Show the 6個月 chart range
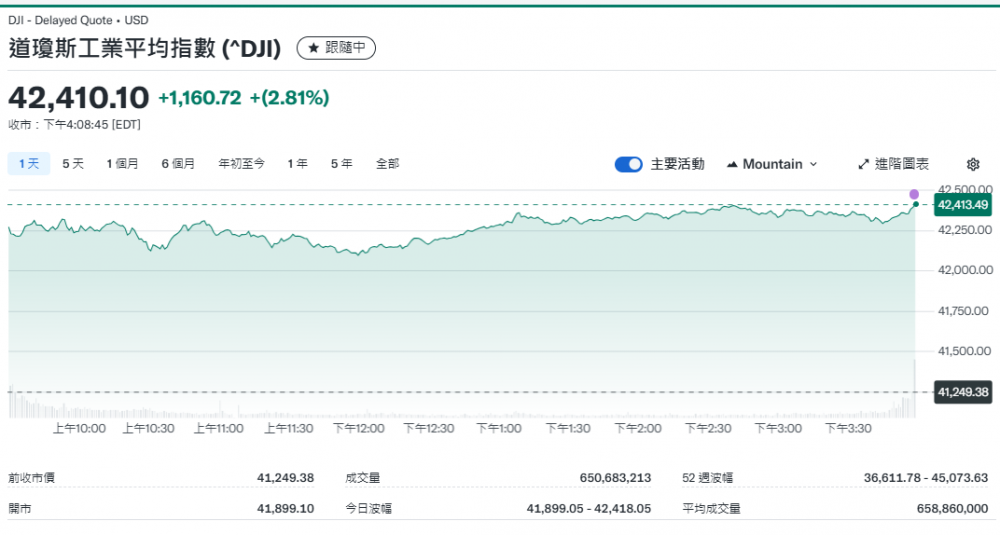 click(178, 163)
